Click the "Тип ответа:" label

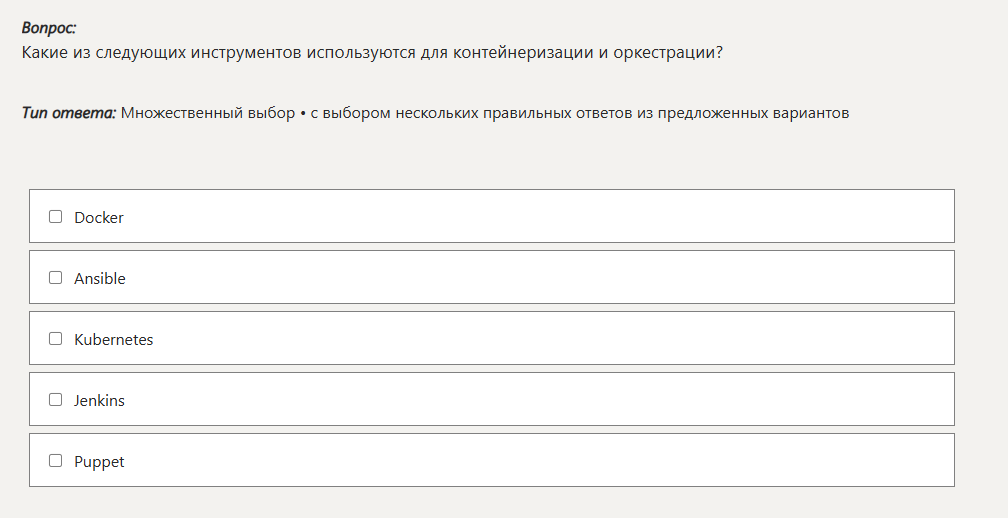coord(69,113)
